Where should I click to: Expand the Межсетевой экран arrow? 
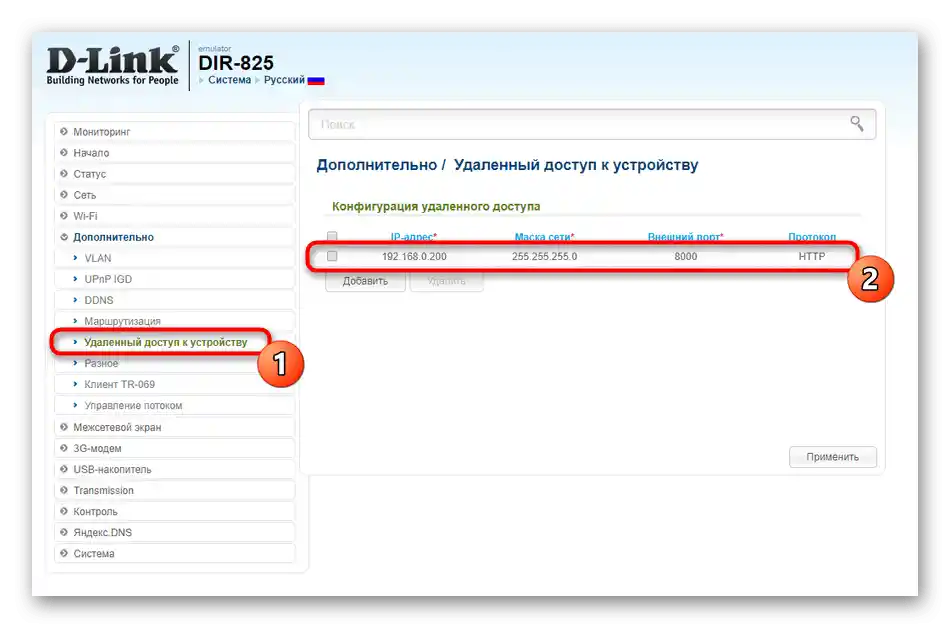tap(64, 427)
